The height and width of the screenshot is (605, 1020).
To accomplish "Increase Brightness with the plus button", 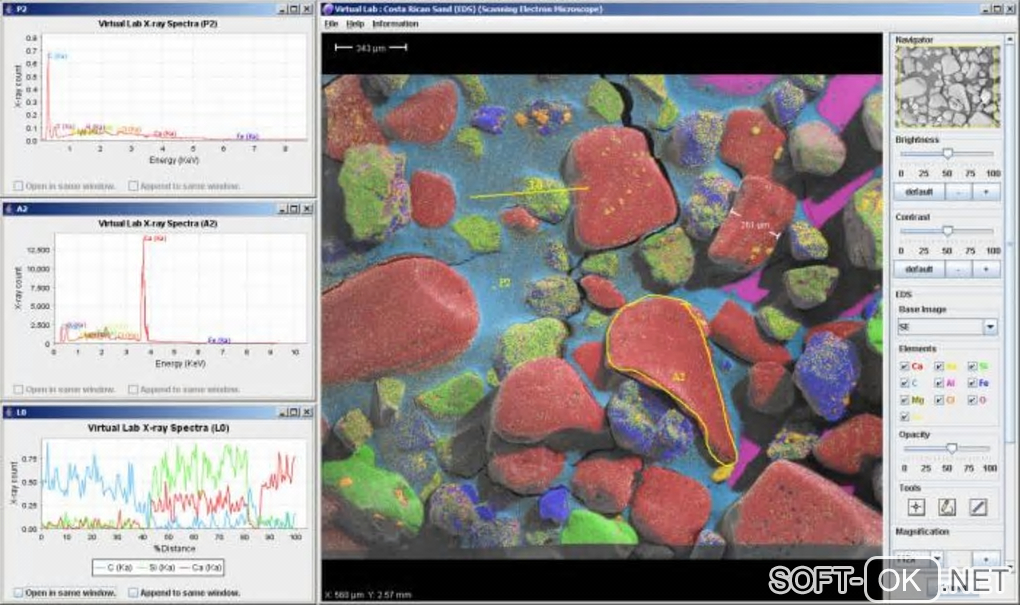I will [986, 193].
